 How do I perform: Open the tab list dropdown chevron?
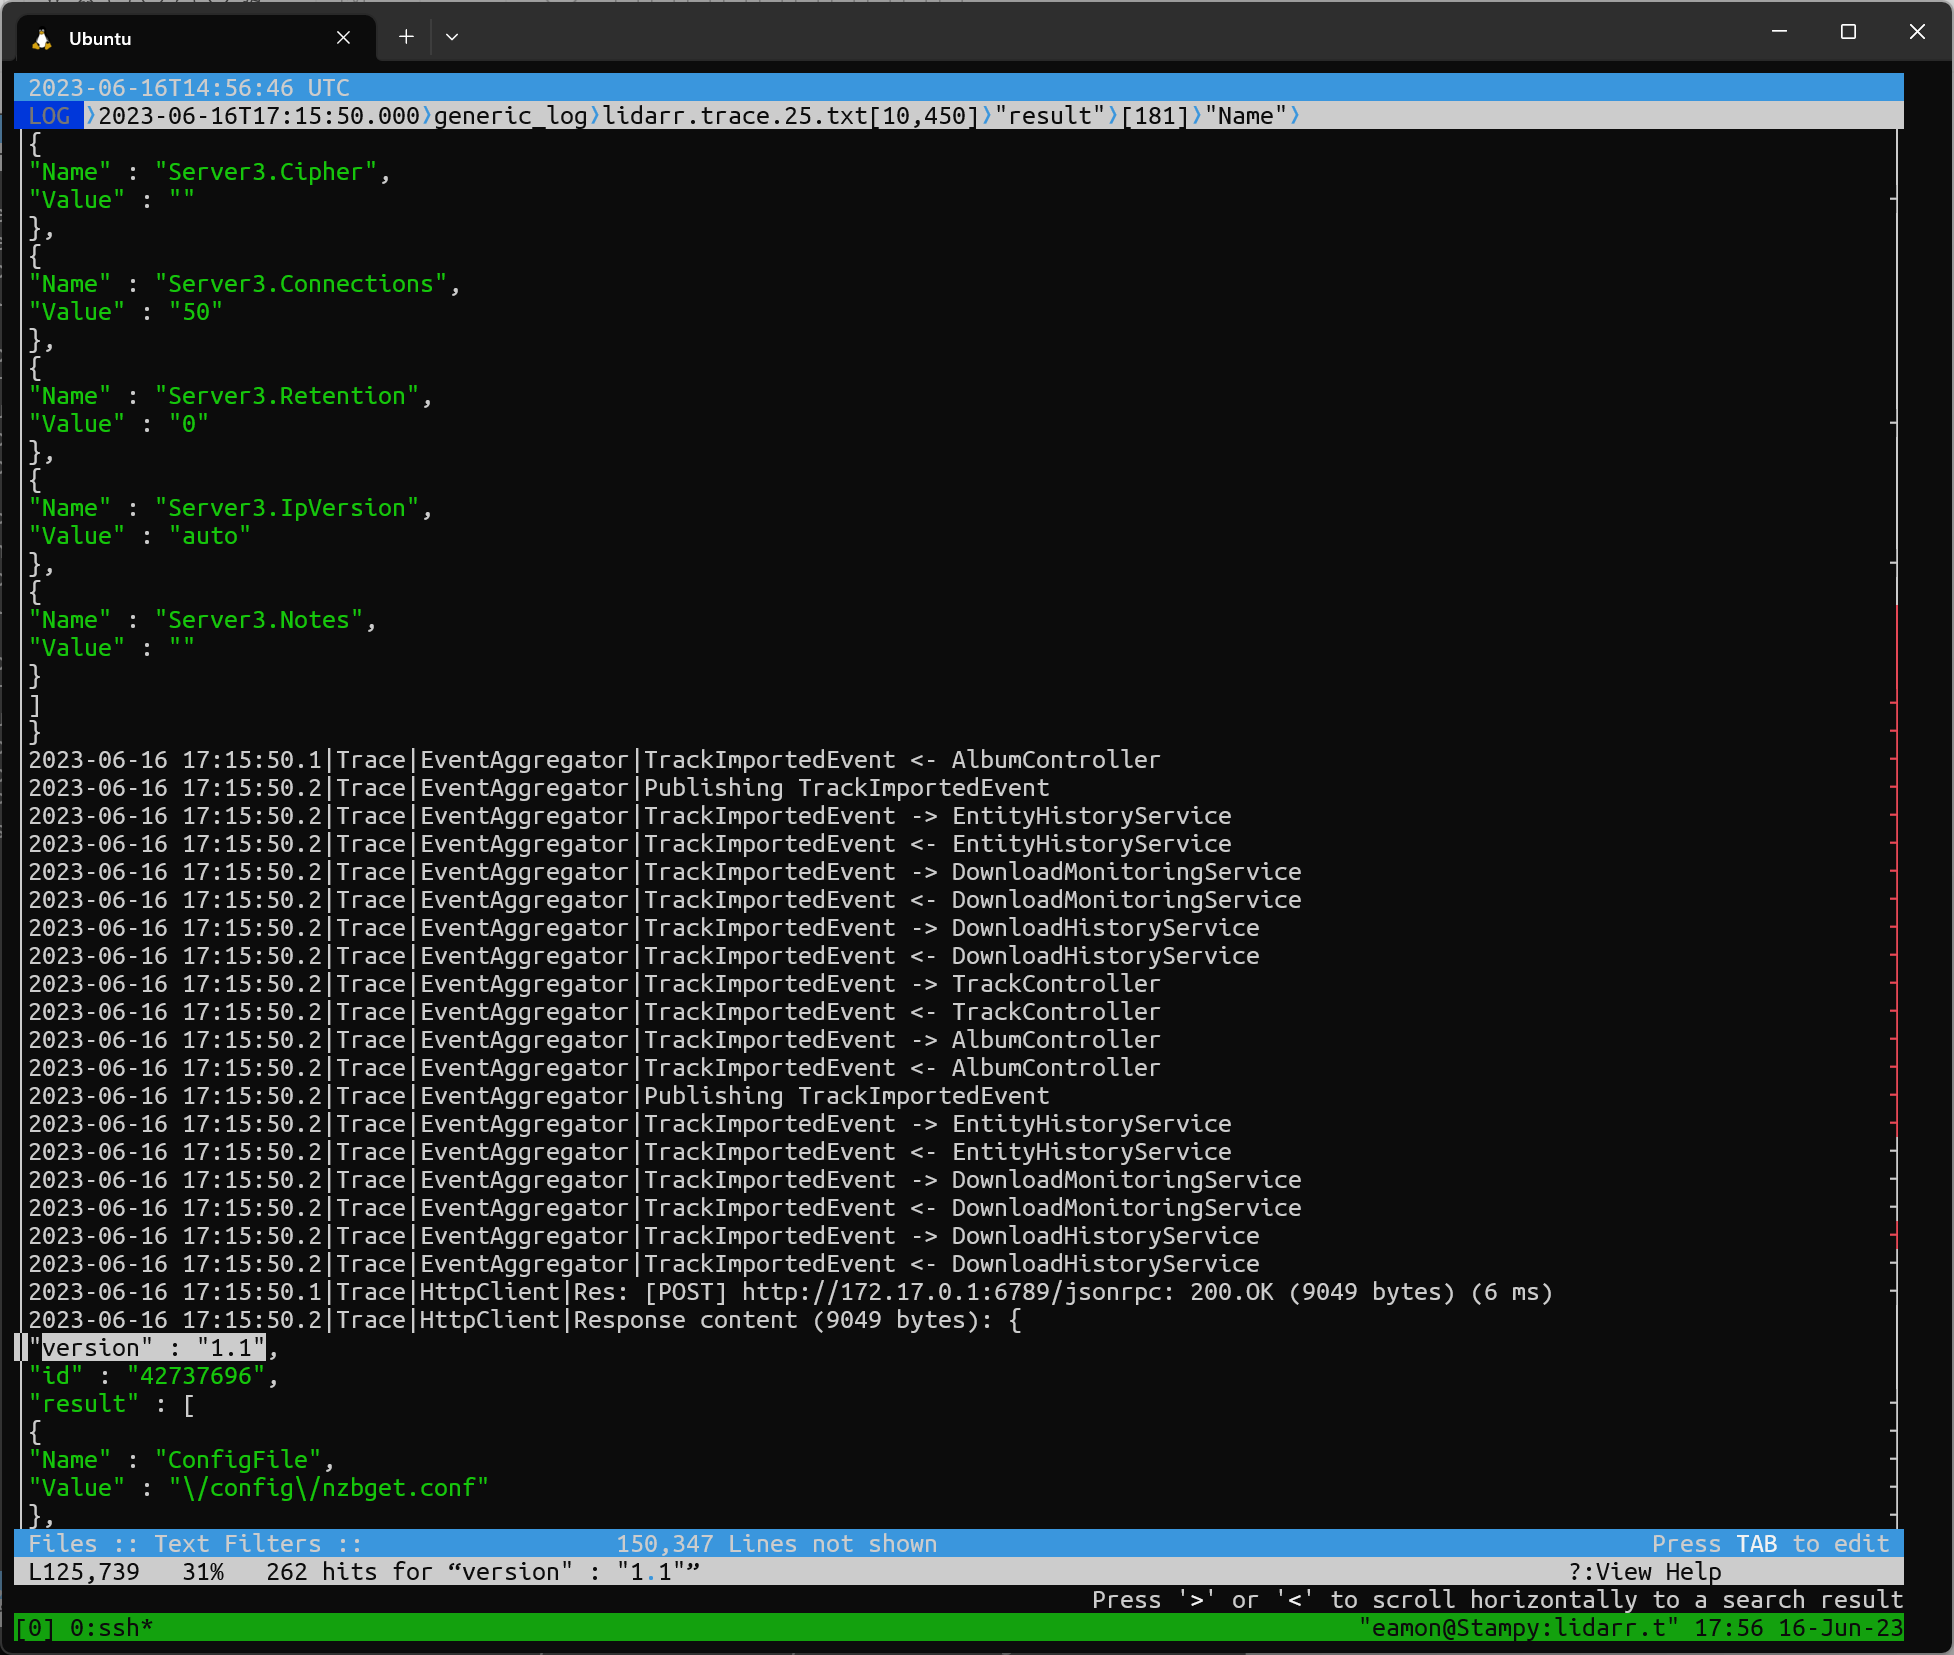[452, 36]
